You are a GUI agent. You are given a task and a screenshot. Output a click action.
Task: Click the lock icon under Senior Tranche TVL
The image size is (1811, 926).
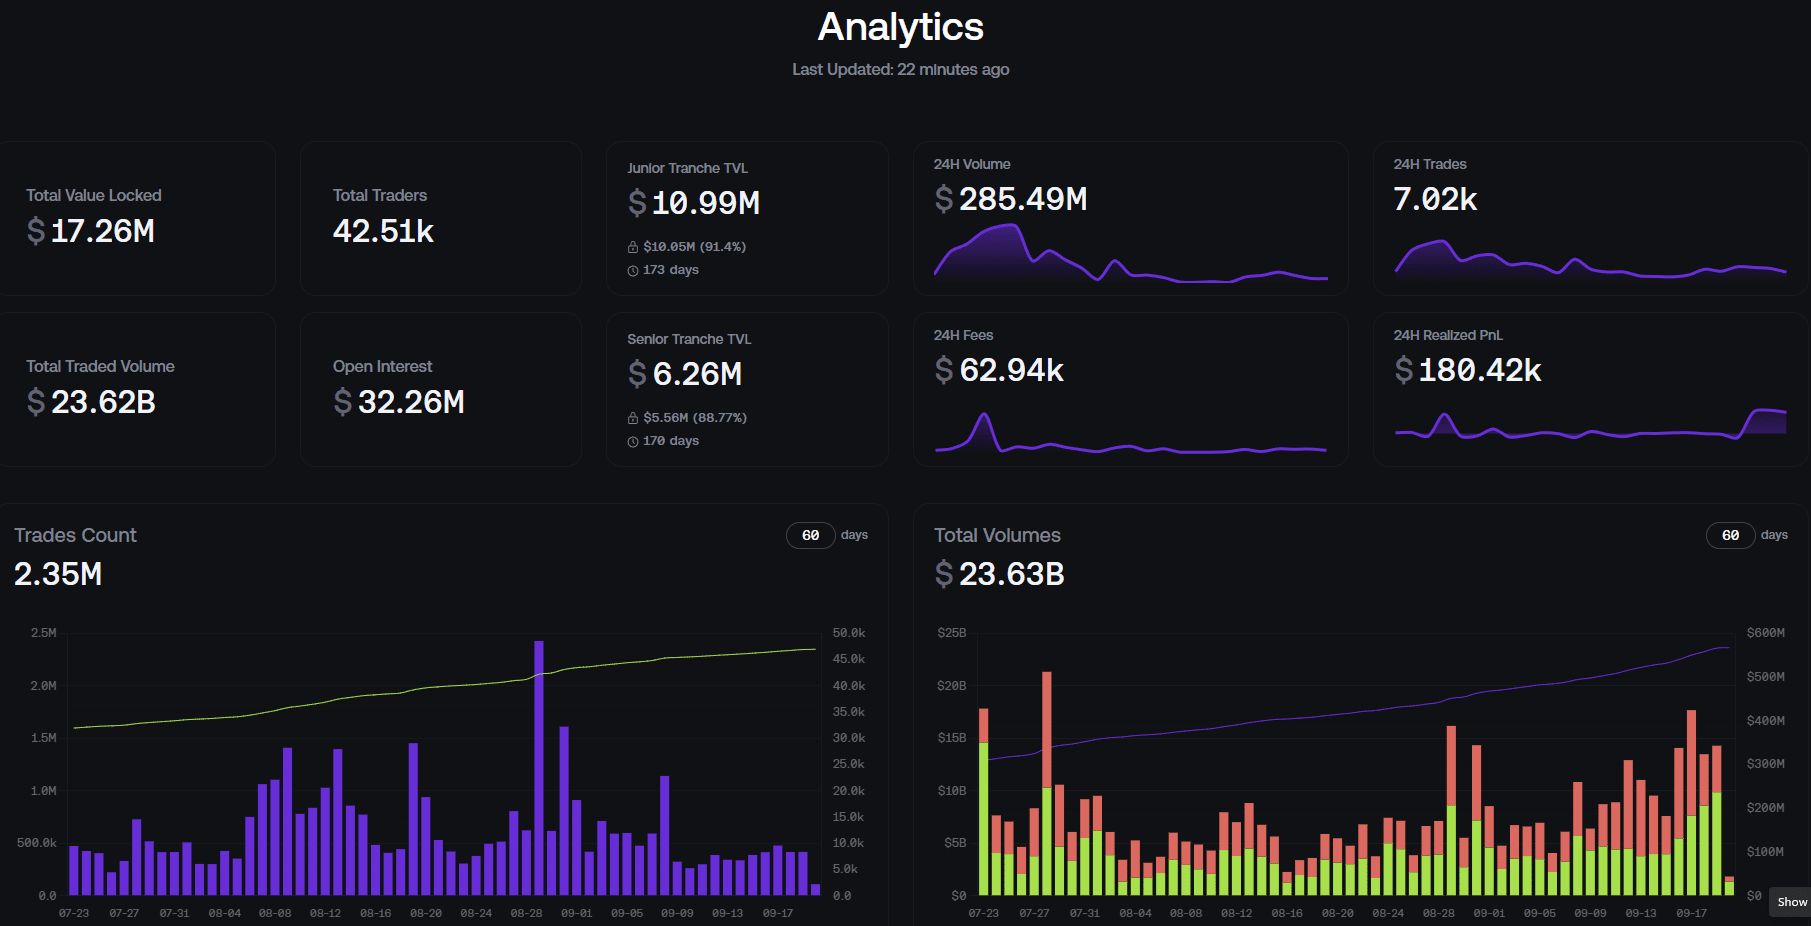(x=633, y=418)
